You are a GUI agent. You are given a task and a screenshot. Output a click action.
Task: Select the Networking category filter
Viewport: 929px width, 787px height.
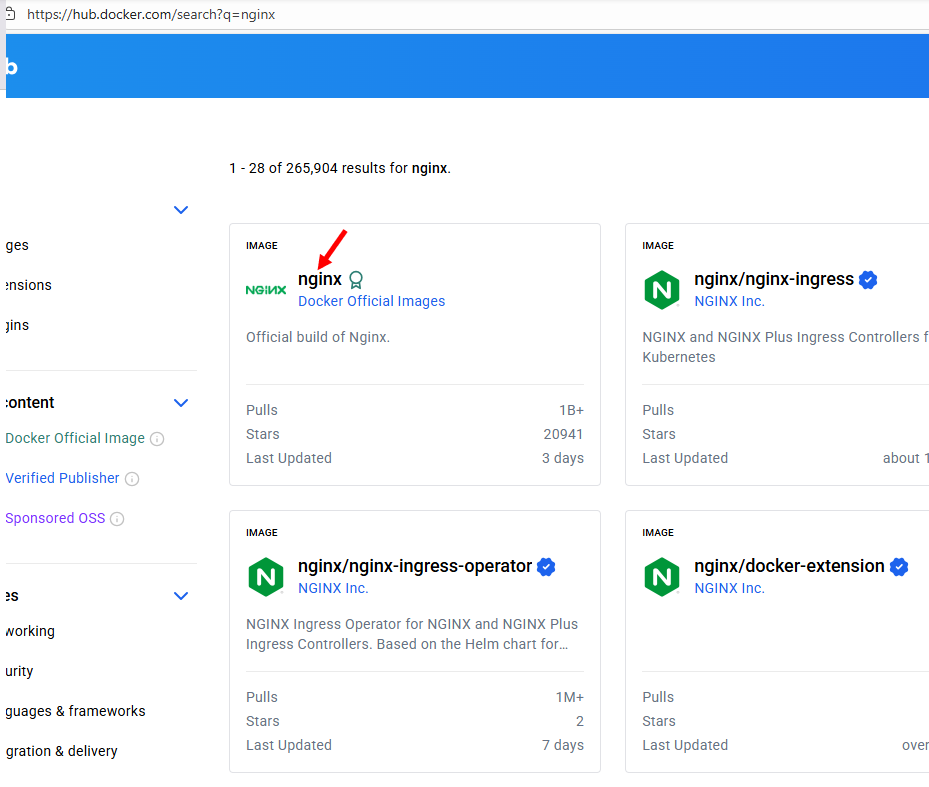pos(30,631)
